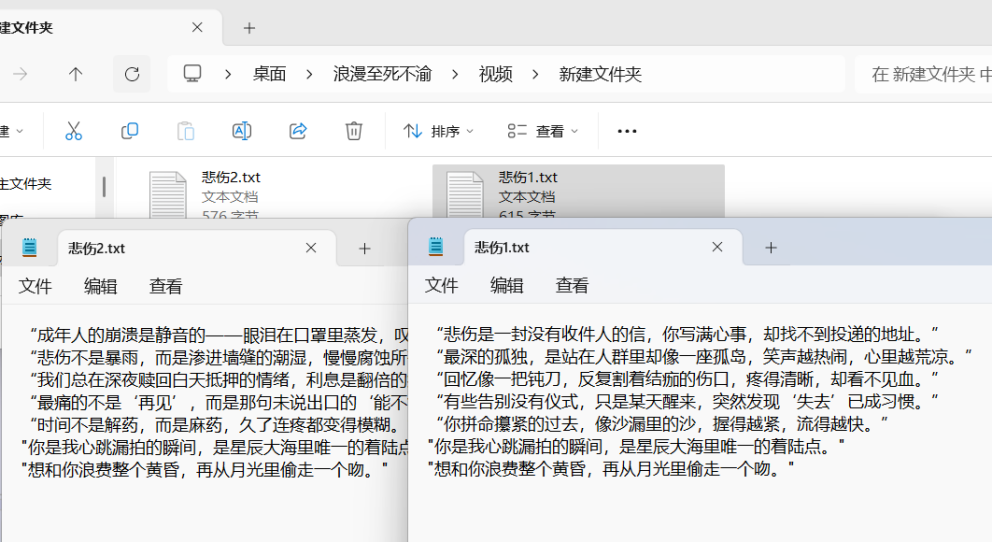The image size is (992, 542).
Task: Close the Explorer 新建文件夹 tab
Action: tap(197, 27)
